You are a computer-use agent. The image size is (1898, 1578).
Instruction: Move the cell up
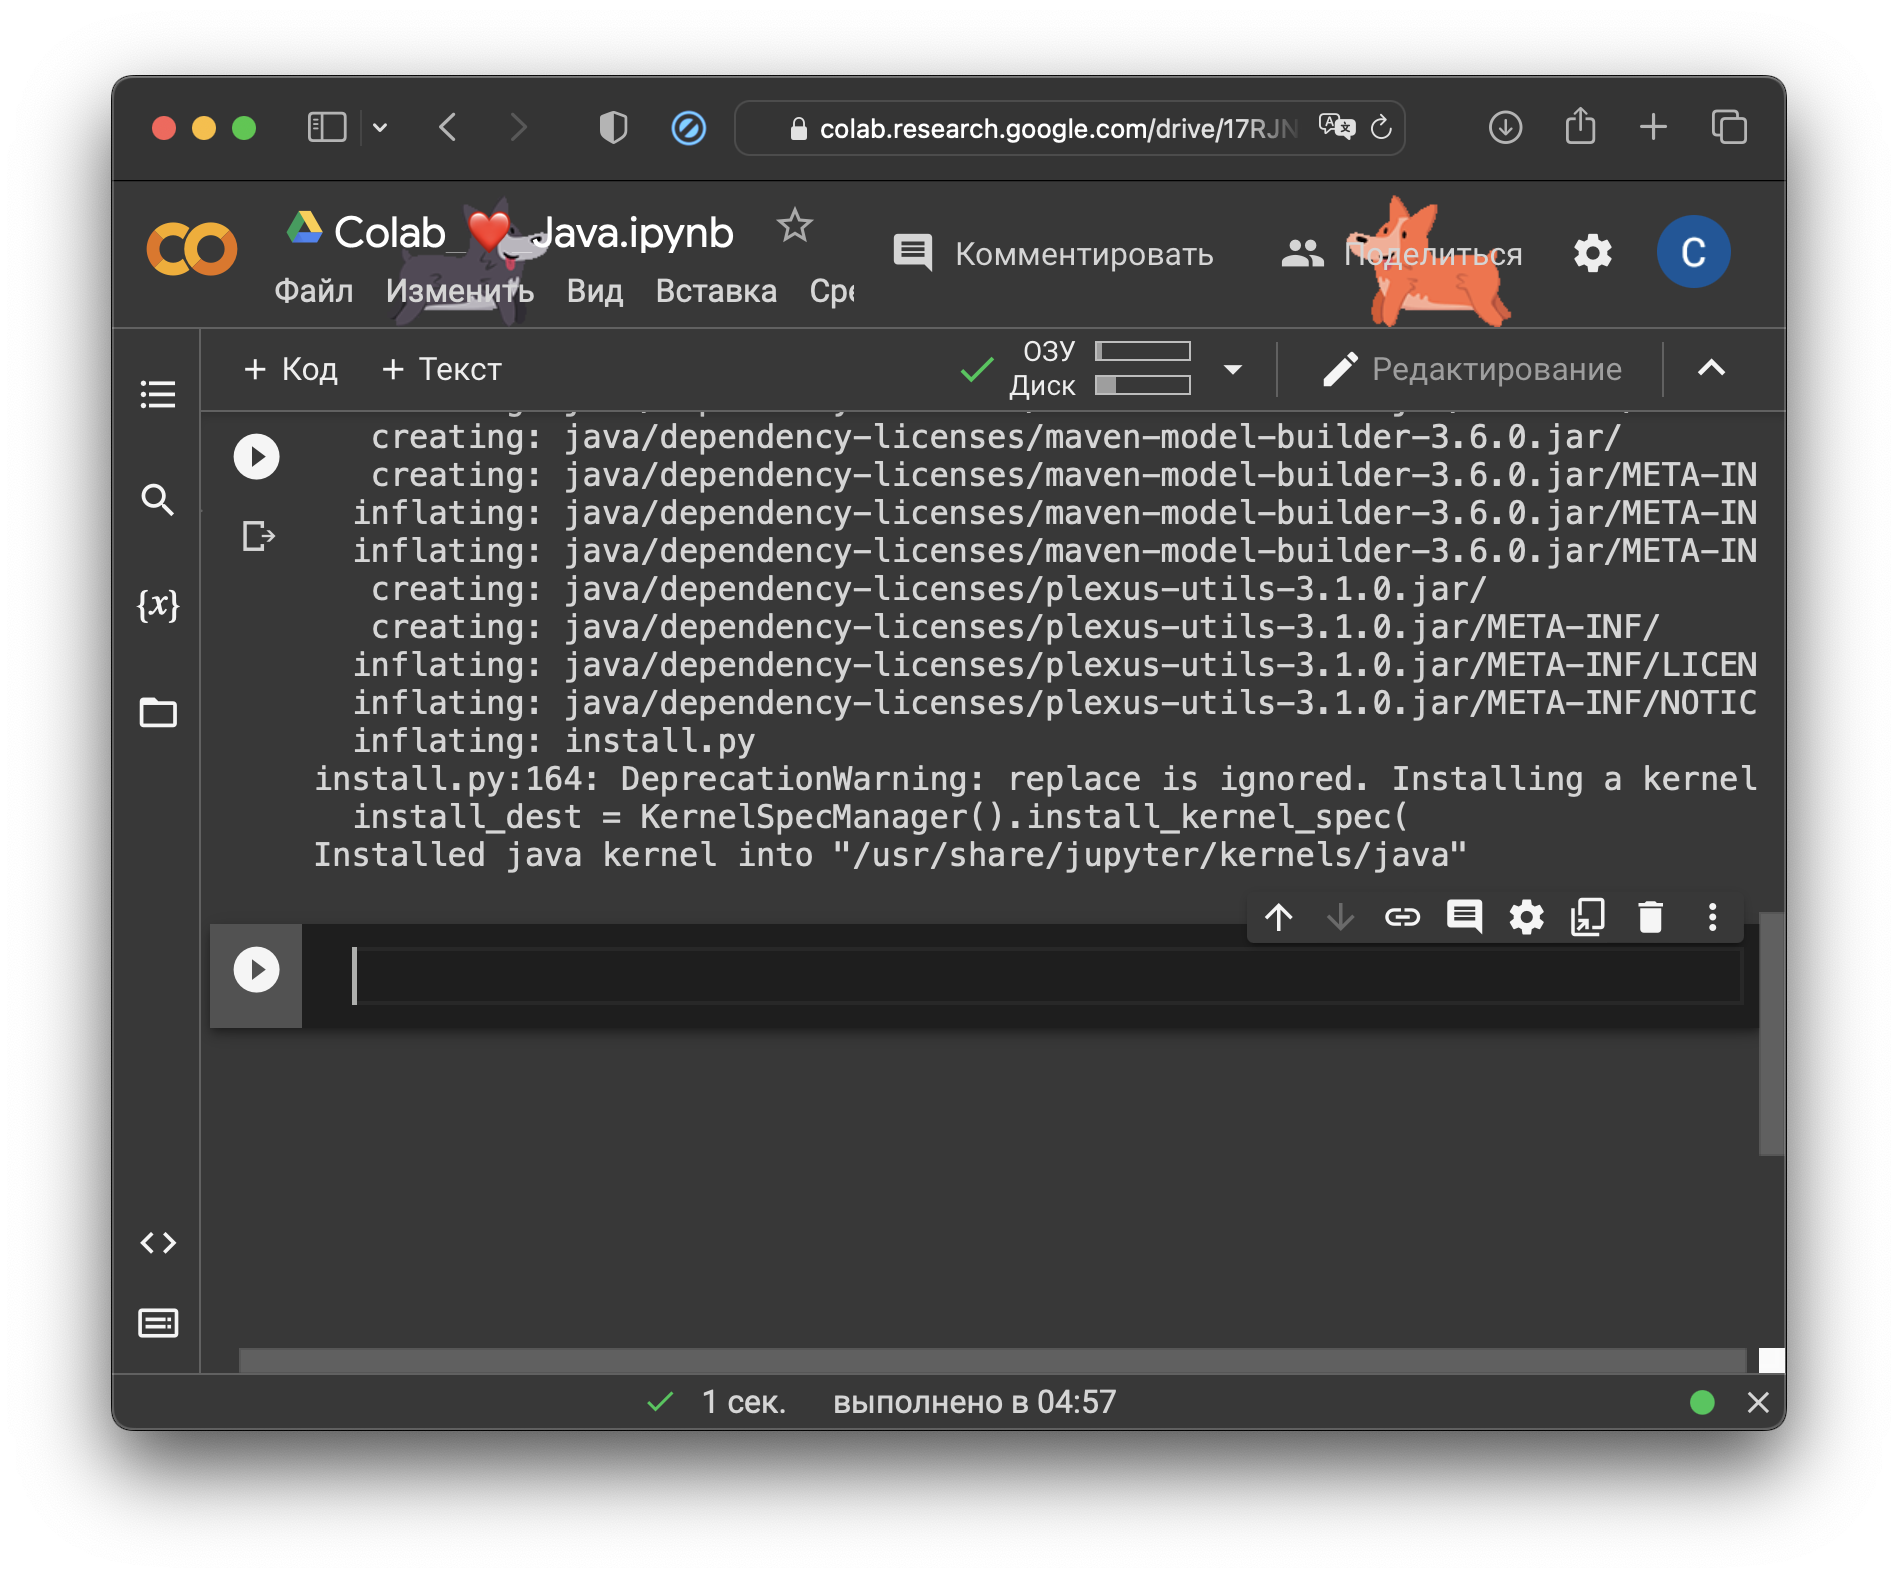click(1279, 917)
